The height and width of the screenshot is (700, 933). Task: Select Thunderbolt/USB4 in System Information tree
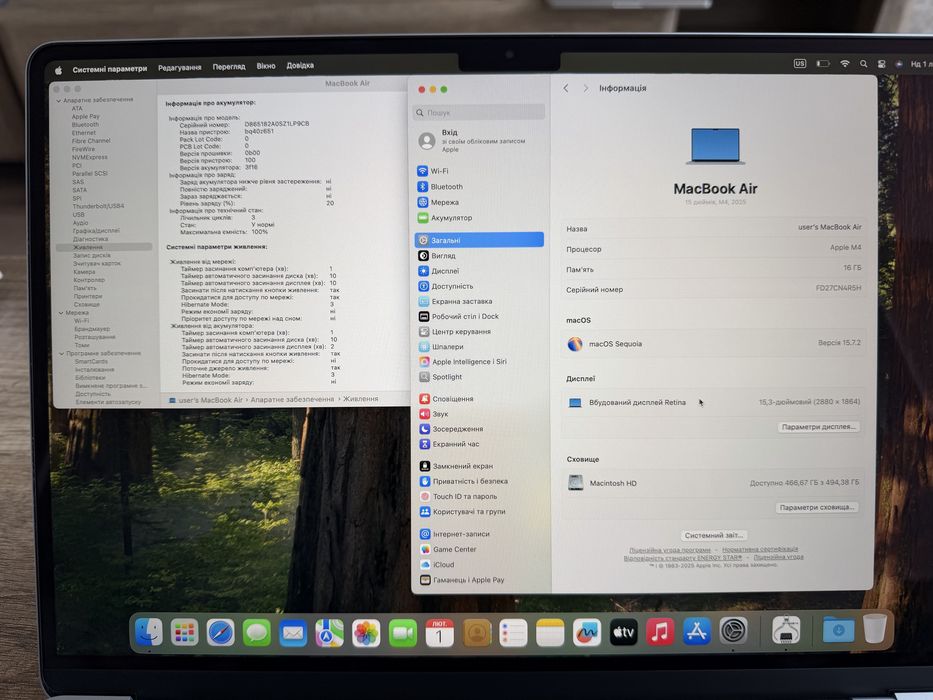[98, 206]
